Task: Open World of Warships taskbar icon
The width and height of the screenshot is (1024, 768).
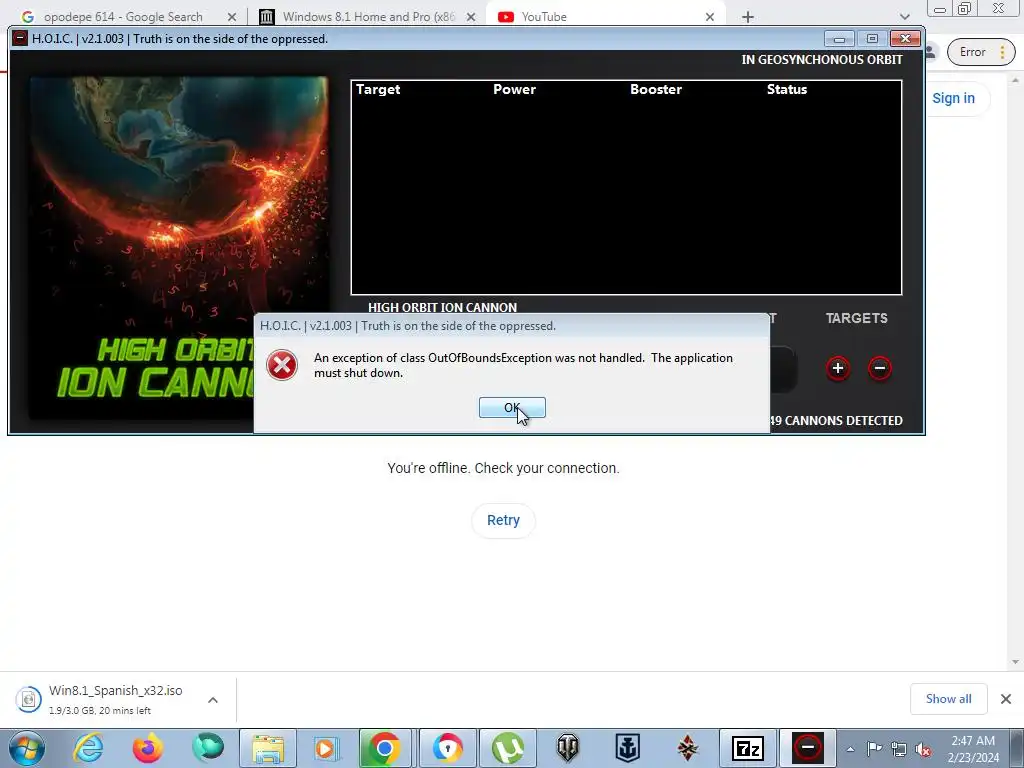Action: click(x=628, y=748)
